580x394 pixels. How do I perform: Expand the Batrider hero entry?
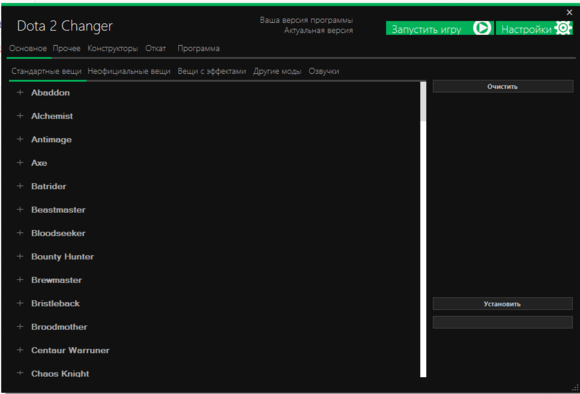pyautogui.click(x=20, y=186)
